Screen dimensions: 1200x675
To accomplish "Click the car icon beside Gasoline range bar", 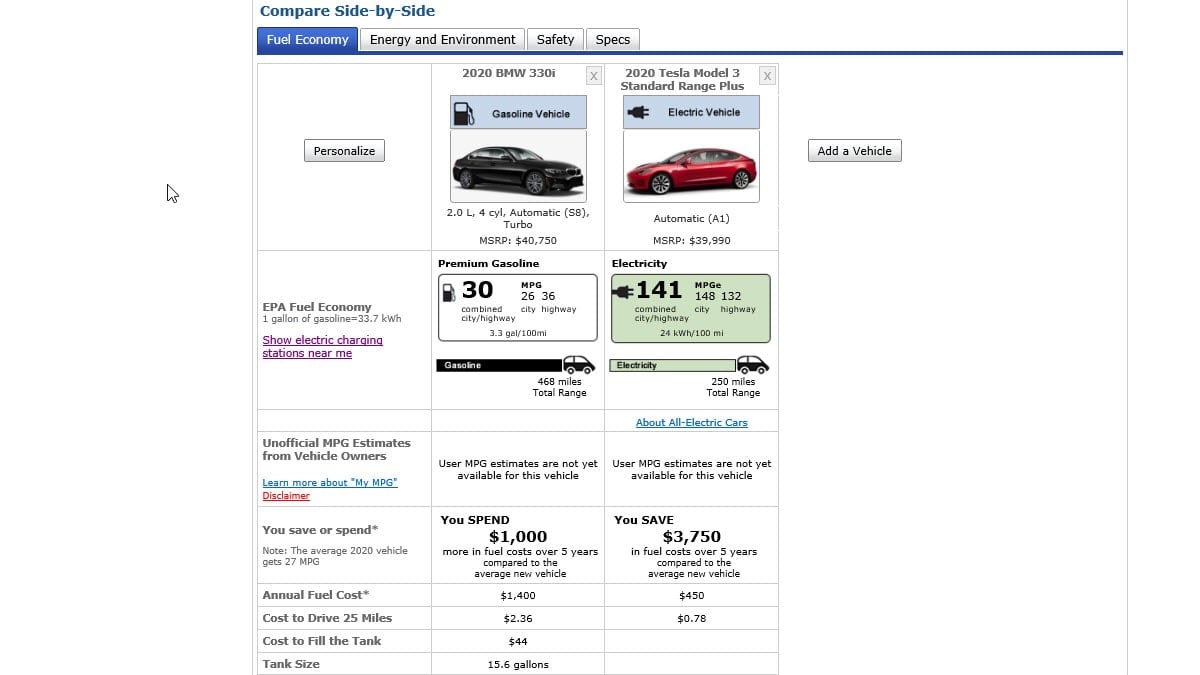I will (578, 365).
